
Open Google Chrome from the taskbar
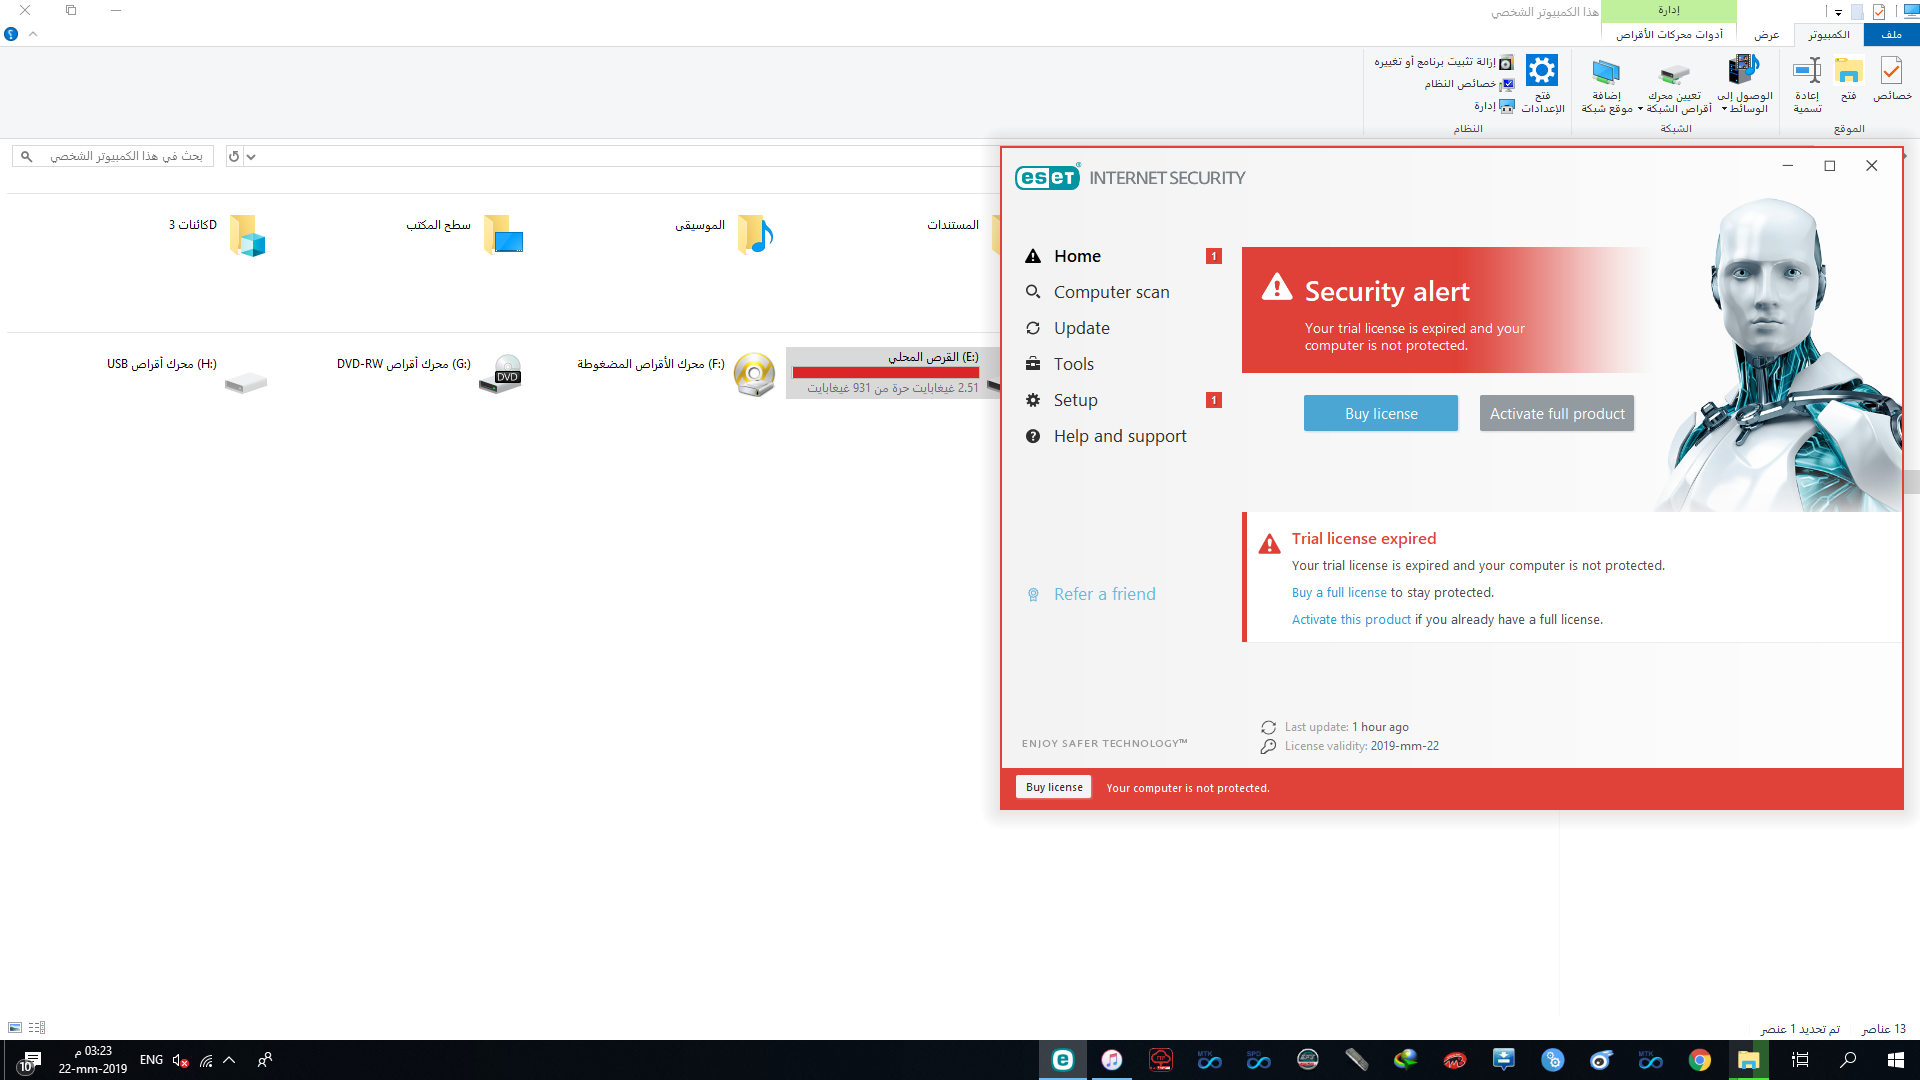point(1699,1060)
